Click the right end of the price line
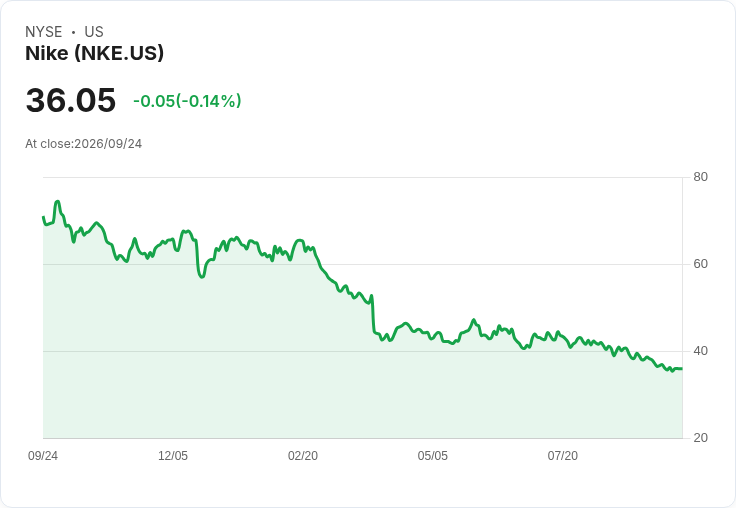The width and height of the screenshot is (736, 508). tap(682, 369)
